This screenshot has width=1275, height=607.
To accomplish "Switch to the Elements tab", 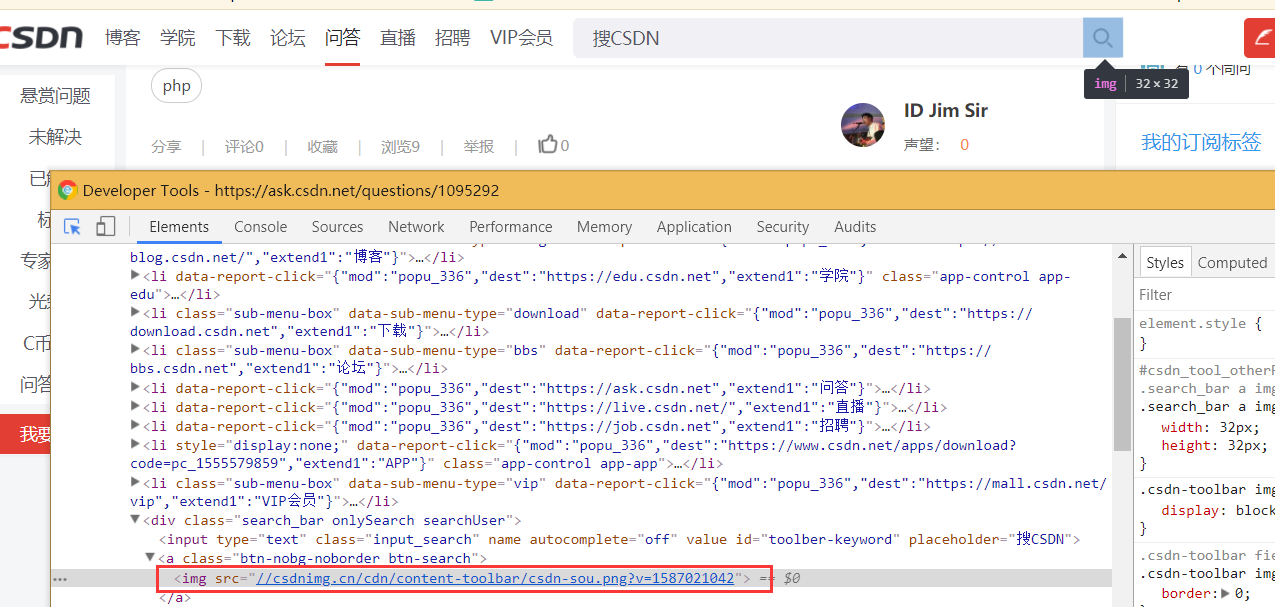I will coord(179,227).
